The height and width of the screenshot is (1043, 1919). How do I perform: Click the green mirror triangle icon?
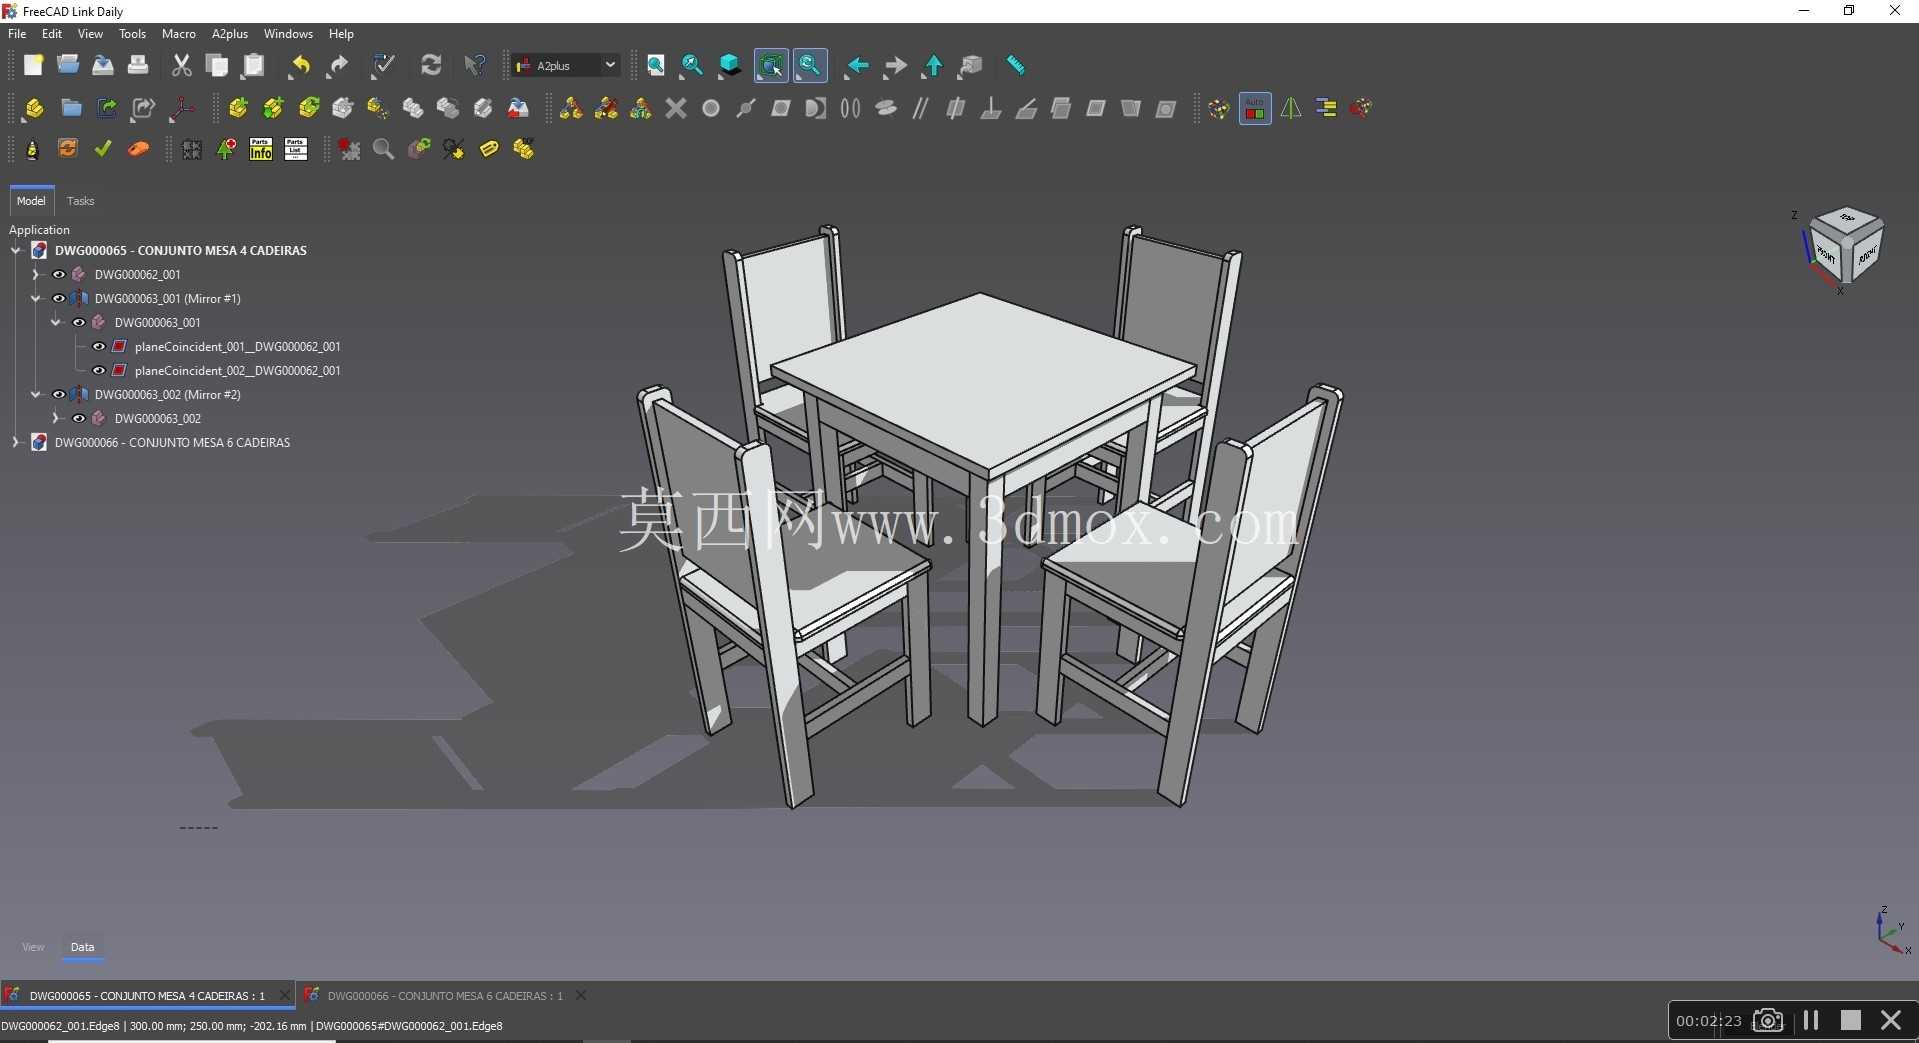pos(1291,108)
